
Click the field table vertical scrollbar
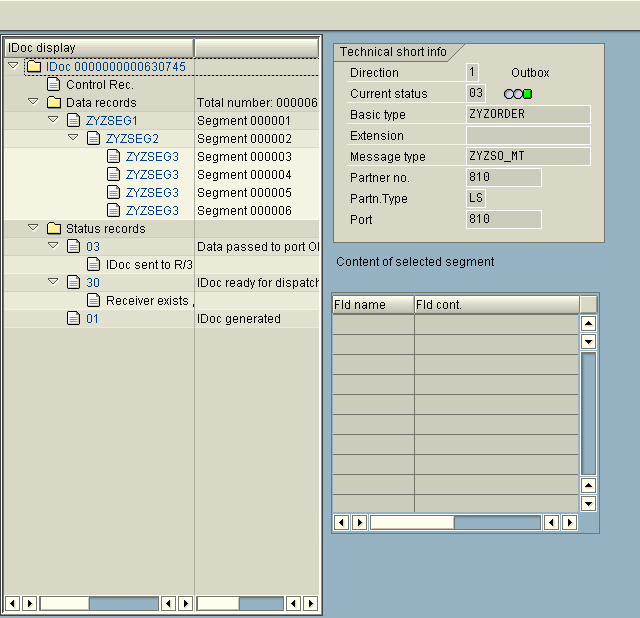click(588, 410)
